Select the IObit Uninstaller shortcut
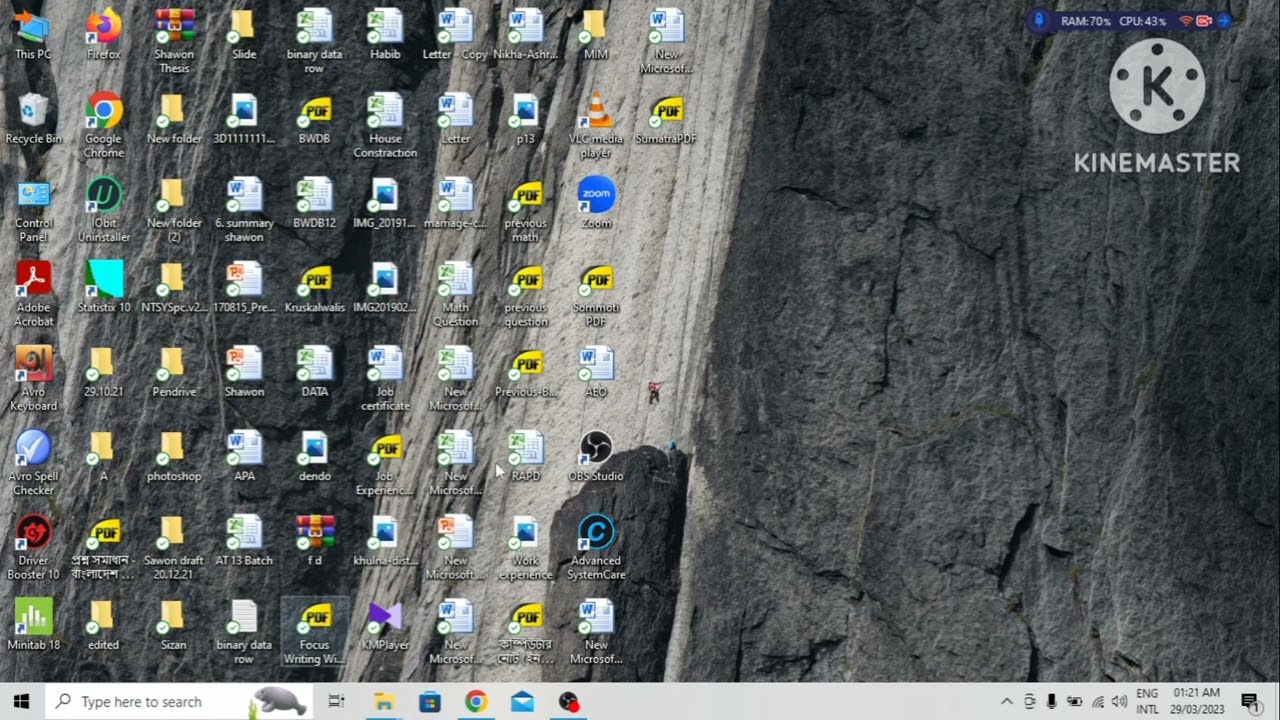The image size is (1280, 720). 104,210
